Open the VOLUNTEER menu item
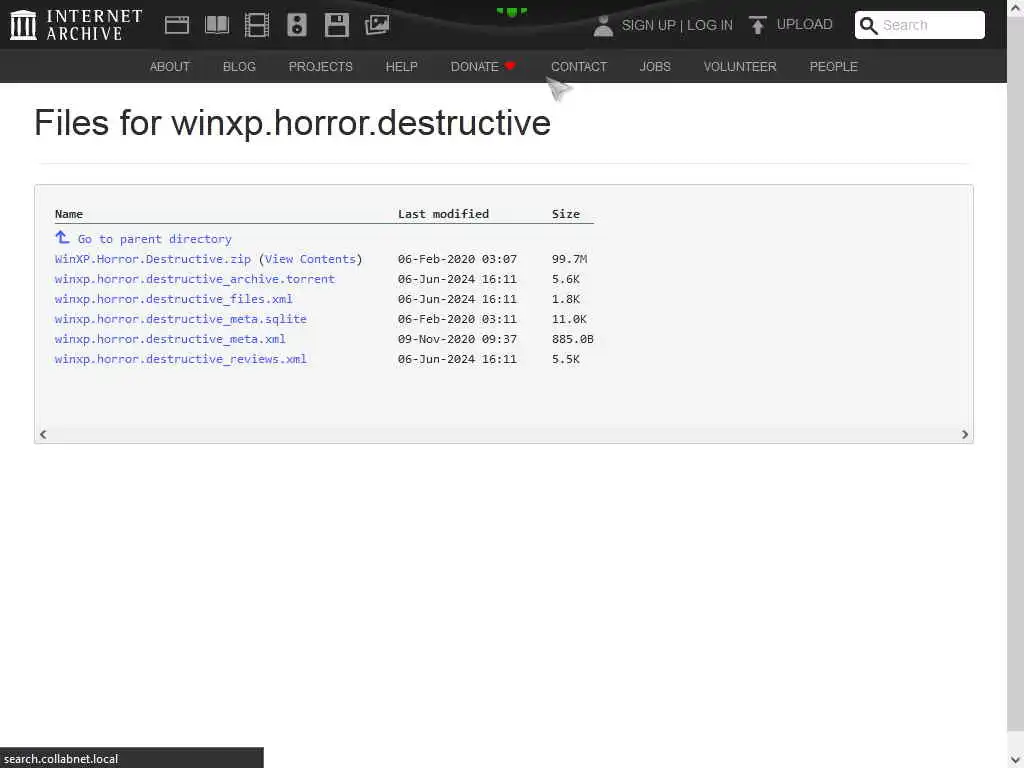Image resolution: width=1024 pixels, height=768 pixels. click(x=740, y=67)
